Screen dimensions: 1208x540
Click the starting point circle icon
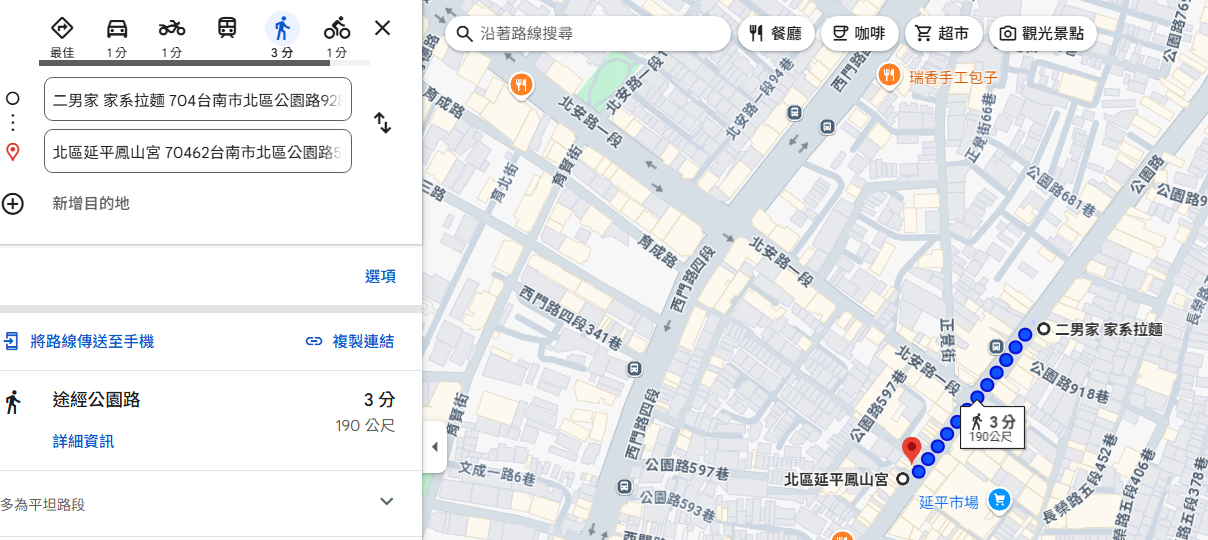tap(13, 98)
